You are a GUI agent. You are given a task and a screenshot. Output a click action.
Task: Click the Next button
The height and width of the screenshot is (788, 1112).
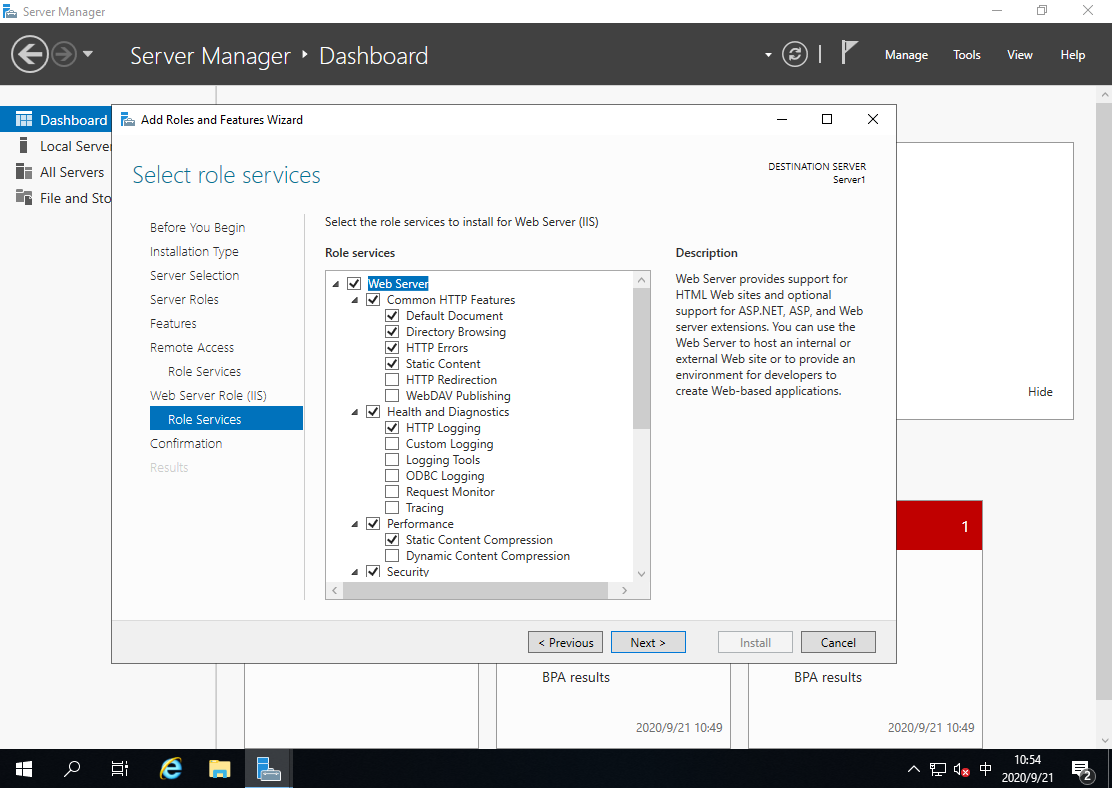click(648, 642)
